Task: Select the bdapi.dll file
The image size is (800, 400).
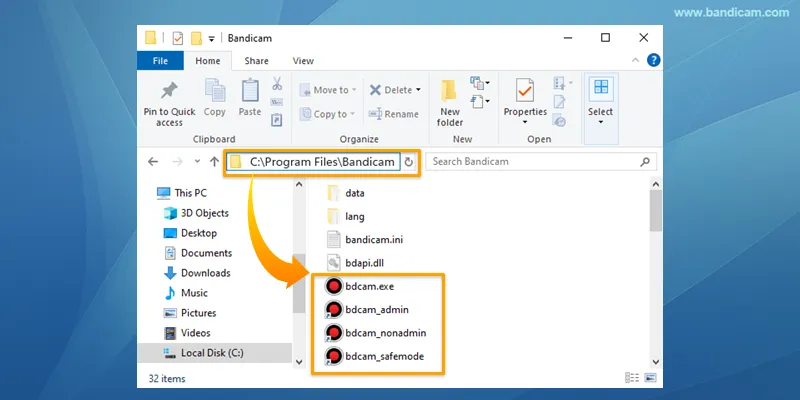Action: 364,263
